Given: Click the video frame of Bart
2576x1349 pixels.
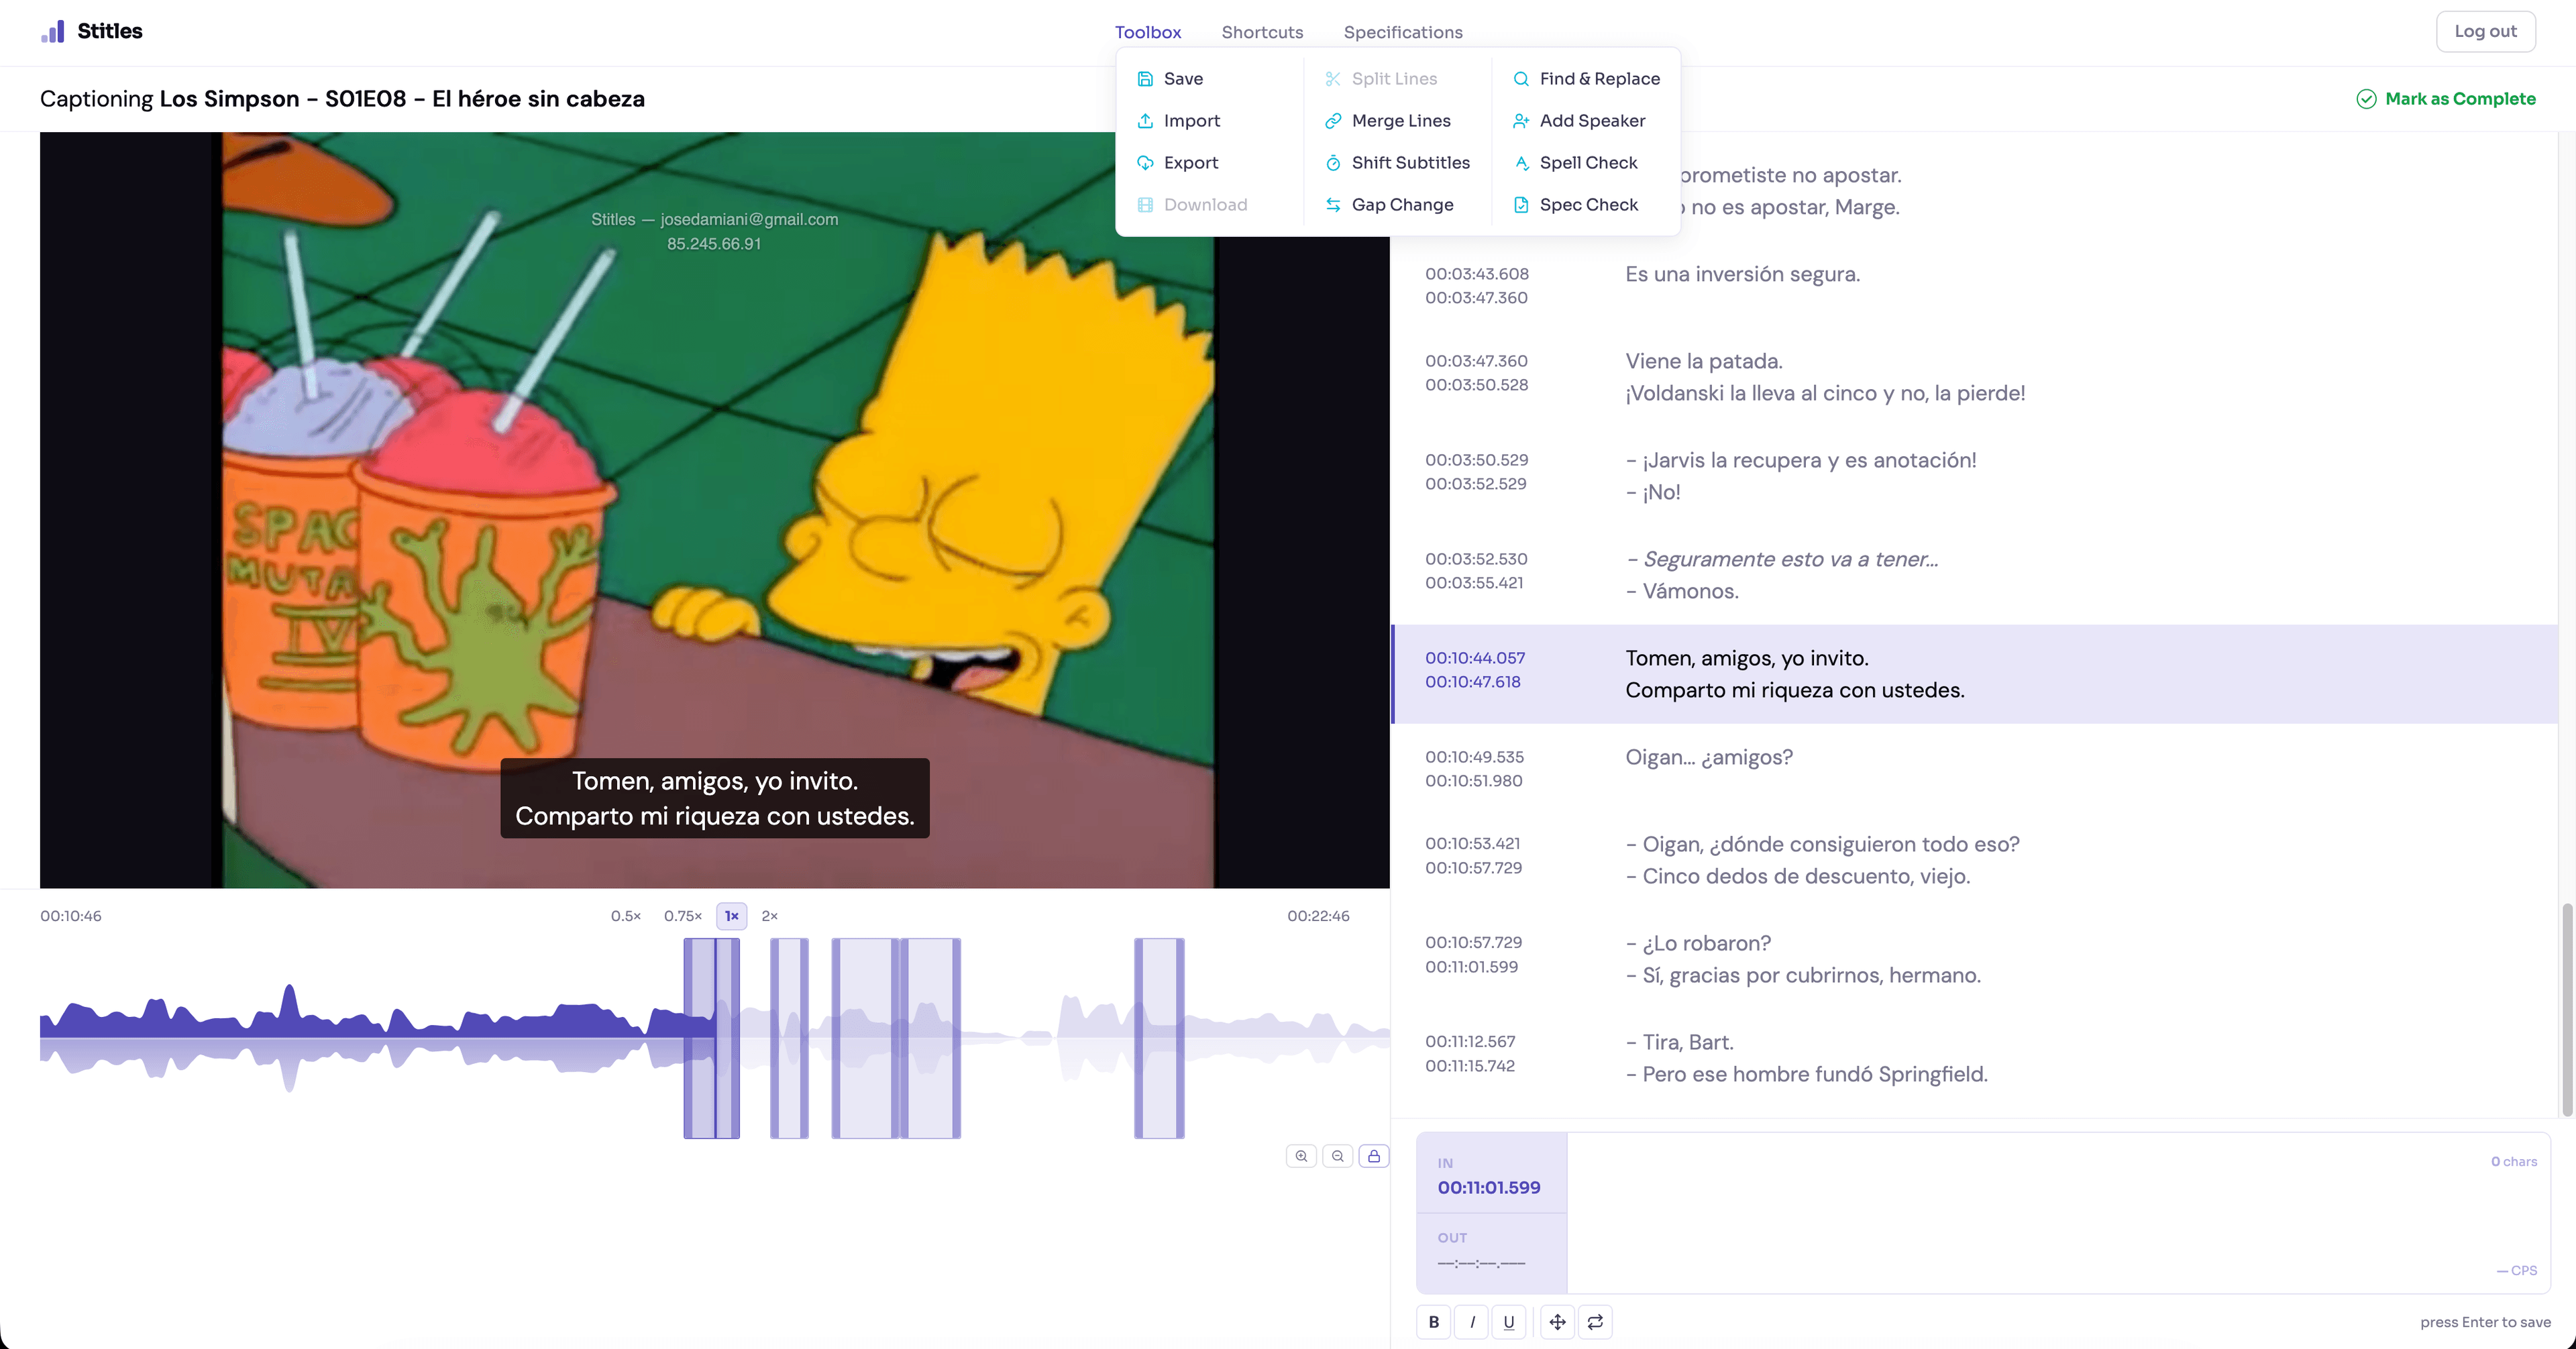Looking at the screenshot, I should click(x=715, y=510).
